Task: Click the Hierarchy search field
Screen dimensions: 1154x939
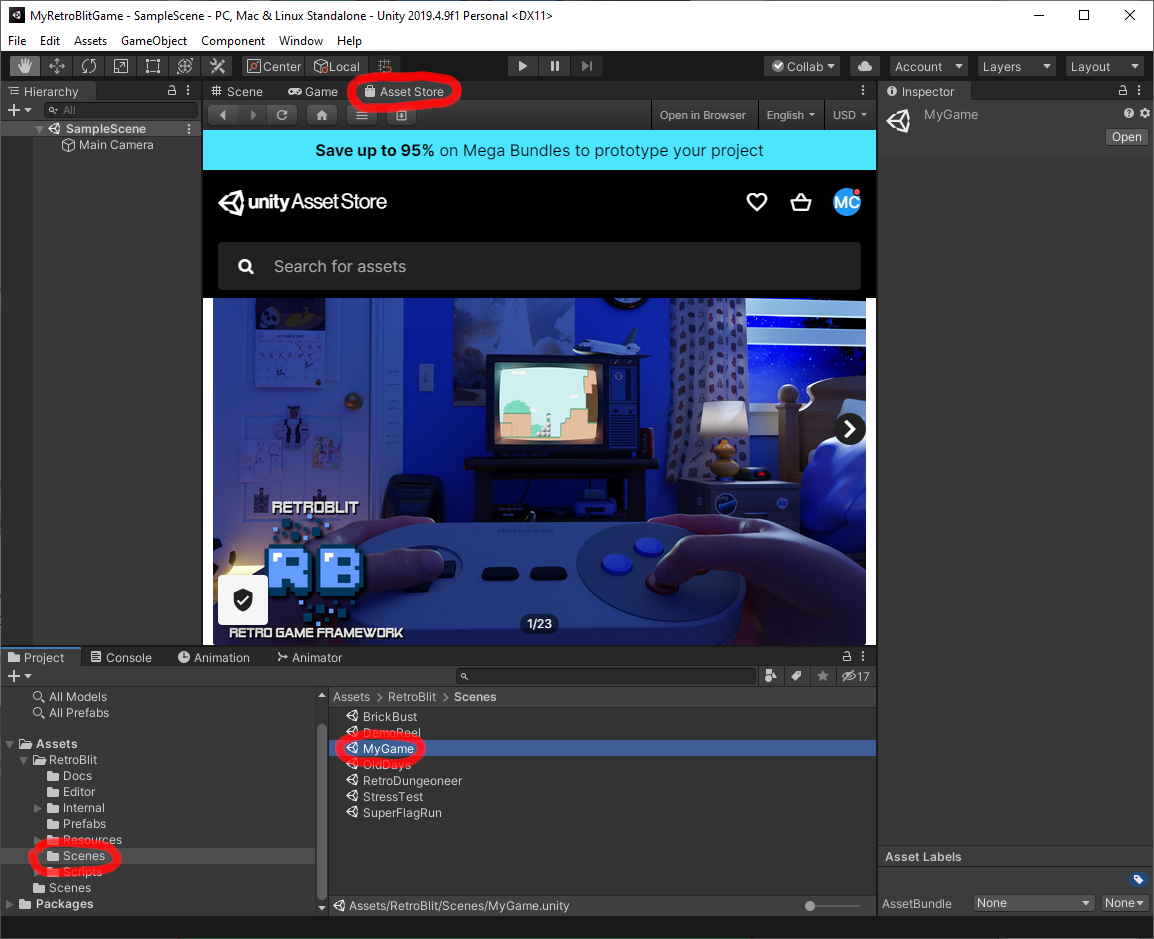Action: tap(121, 110)
